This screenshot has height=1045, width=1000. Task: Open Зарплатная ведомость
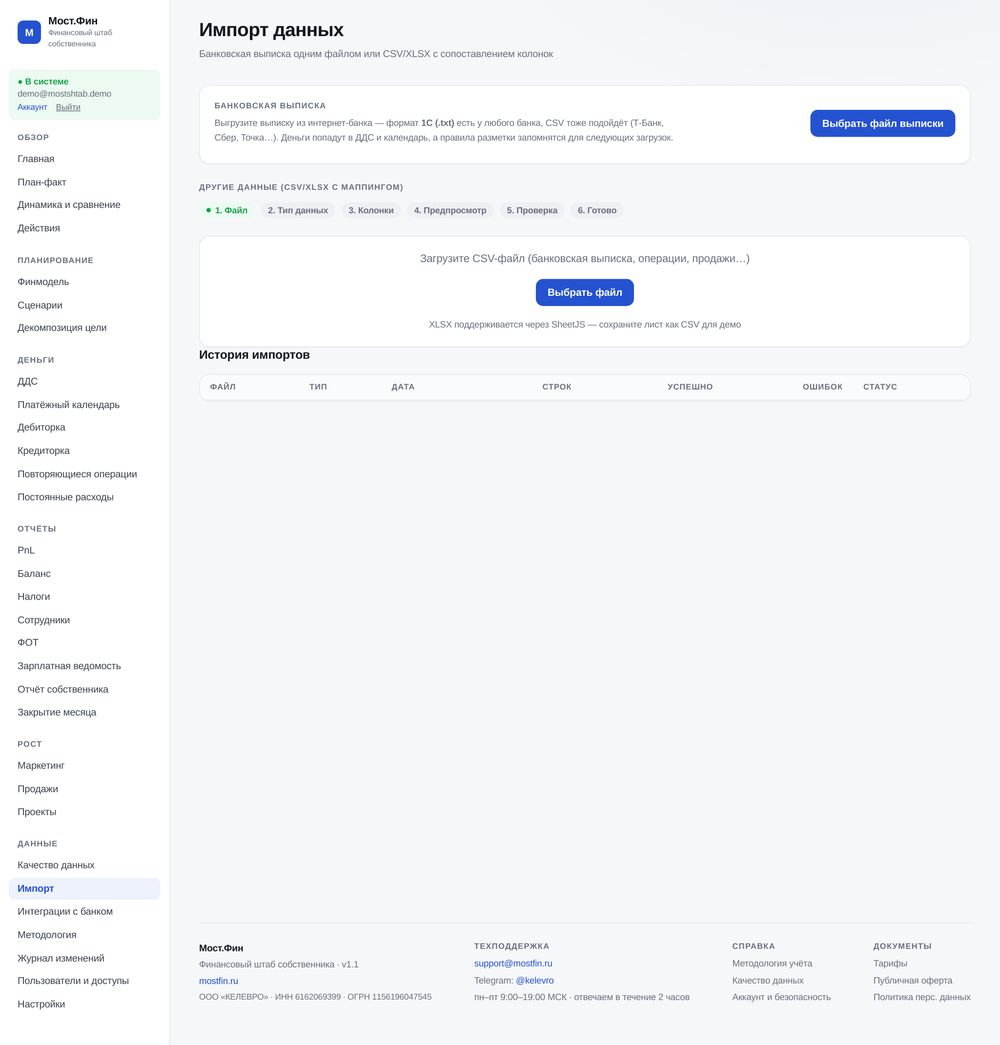(85, 666)
